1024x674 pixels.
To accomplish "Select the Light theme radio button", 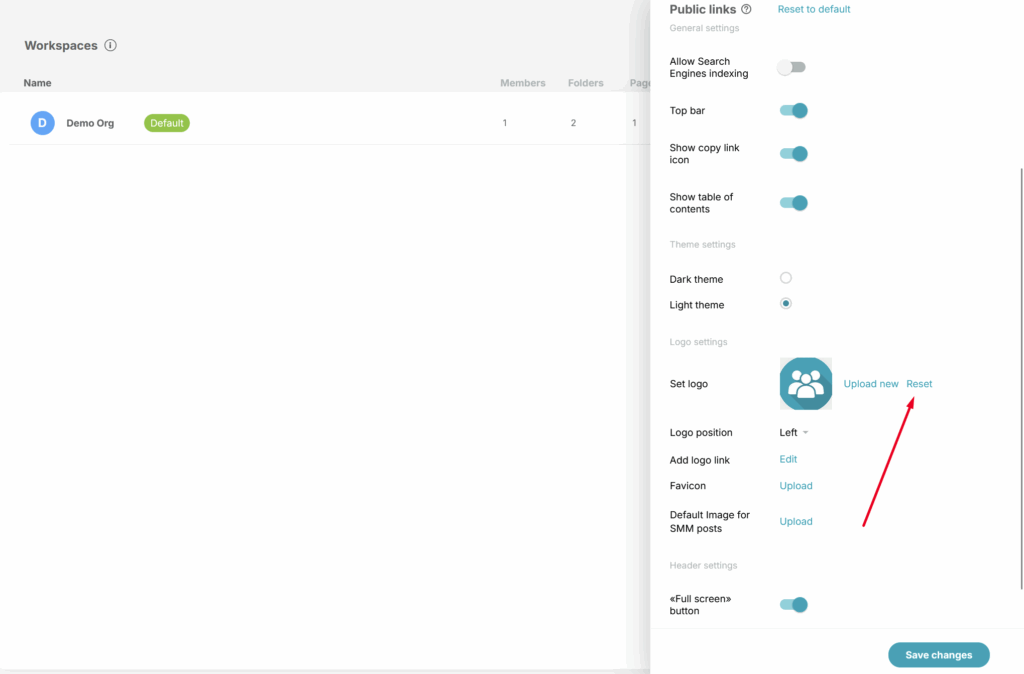I will [x=786, y=304].
